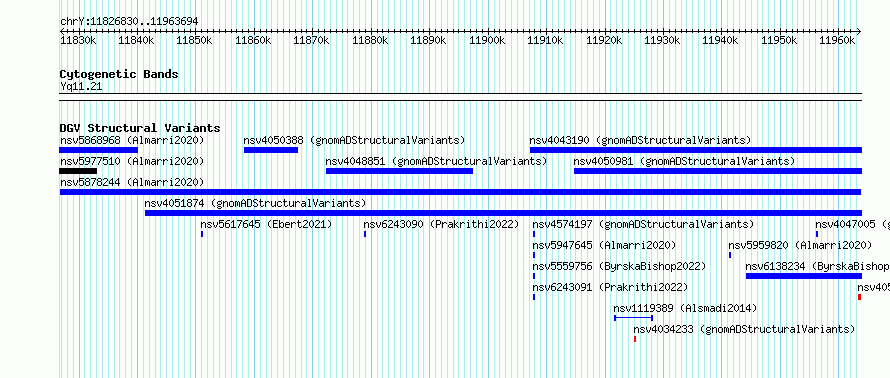Click the blue marker under nsv6243091
The image size is (890, 378).
point(534,297)
